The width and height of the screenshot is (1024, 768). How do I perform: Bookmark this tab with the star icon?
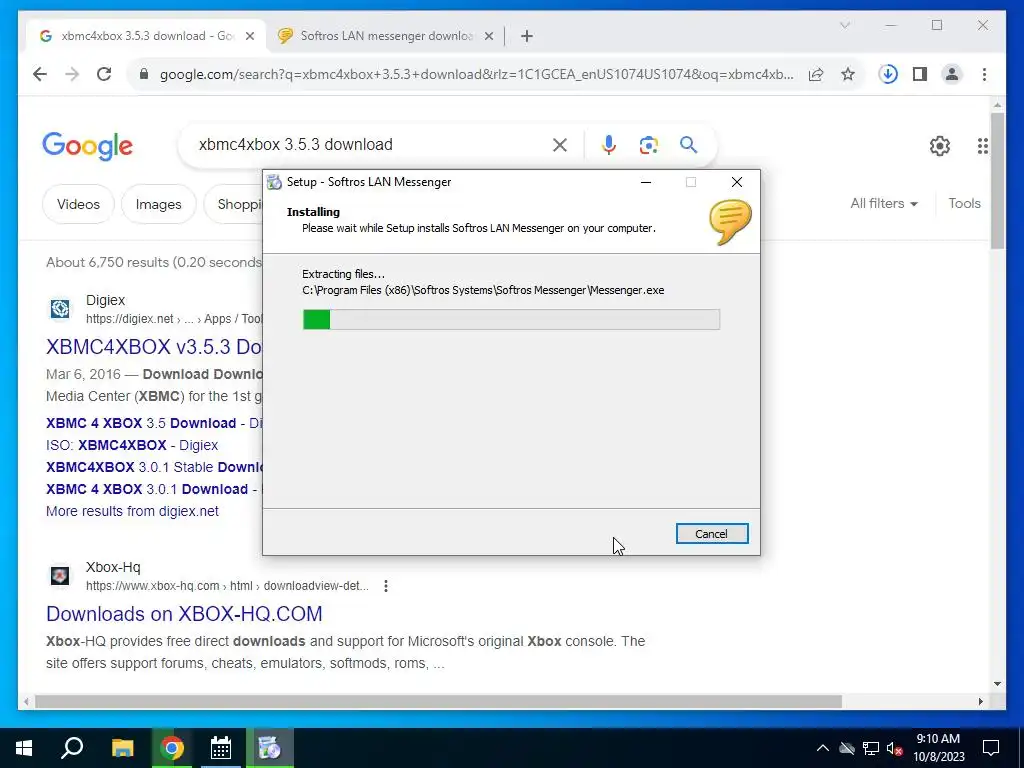[x=848, y=74]
